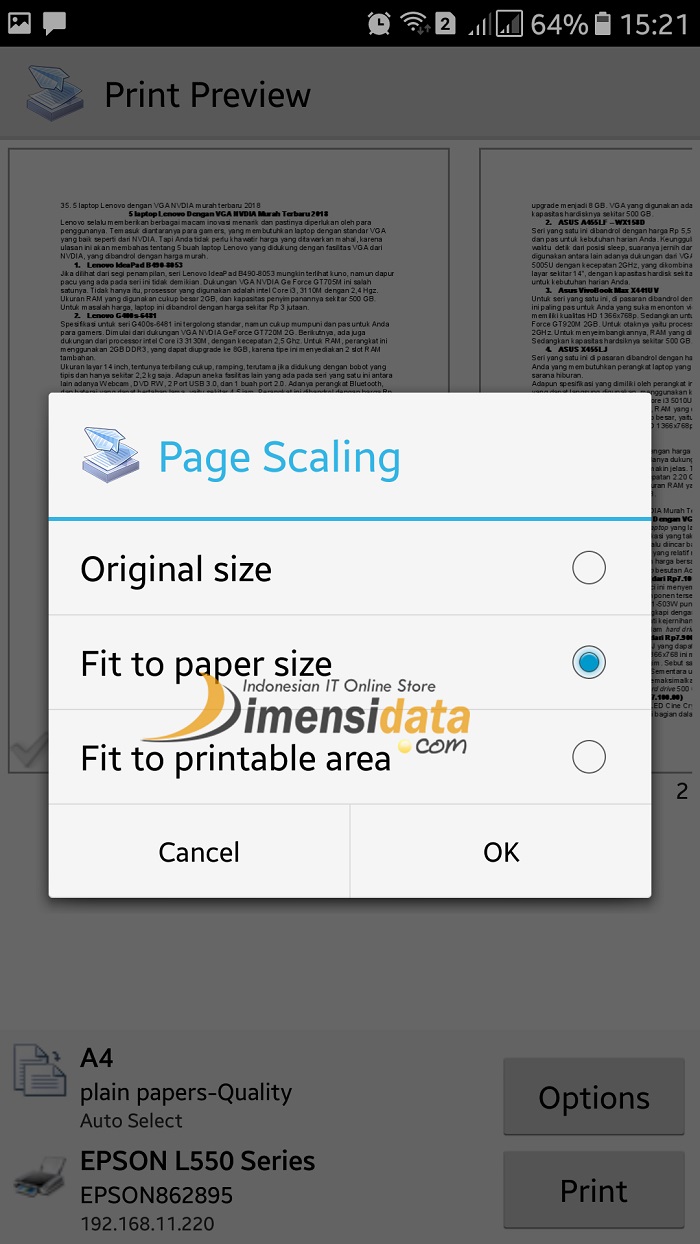Click the Page Scaling dialog printer icon
The image size is (700, 1244).
tap(111, 455)
